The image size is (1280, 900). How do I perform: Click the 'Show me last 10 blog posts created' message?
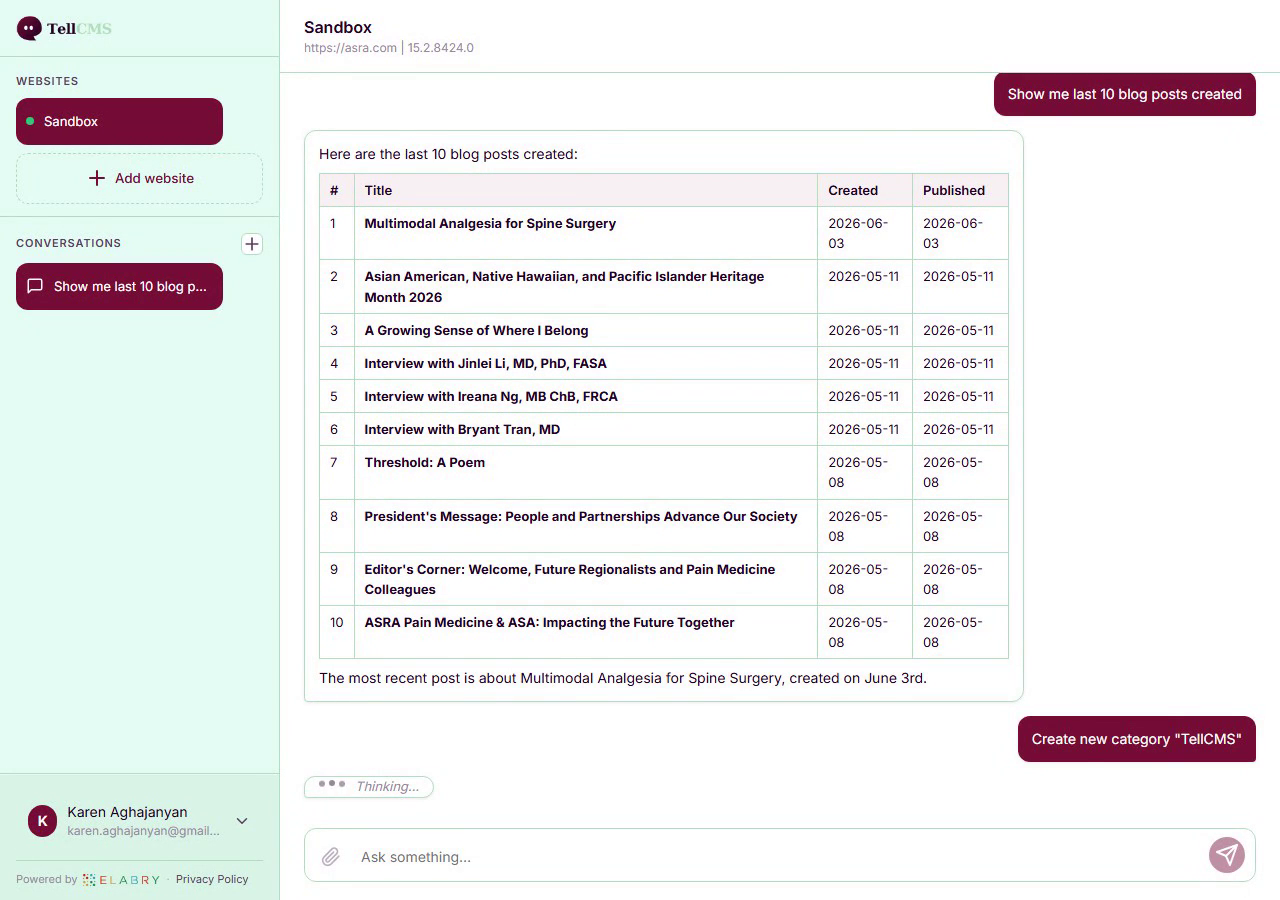1125,94
